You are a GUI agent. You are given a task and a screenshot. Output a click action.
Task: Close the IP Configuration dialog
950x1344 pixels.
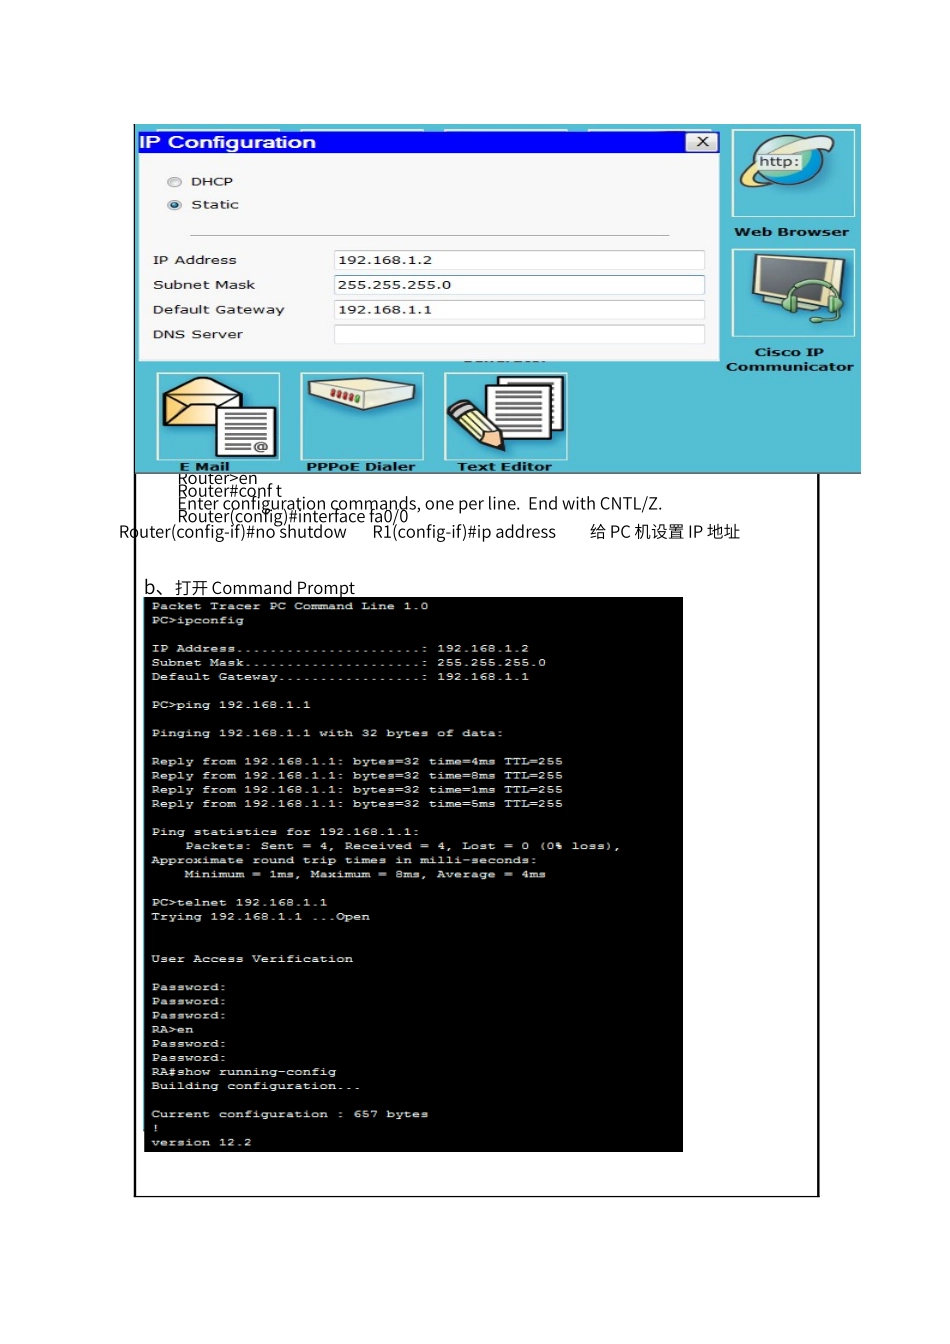point(703,142)
